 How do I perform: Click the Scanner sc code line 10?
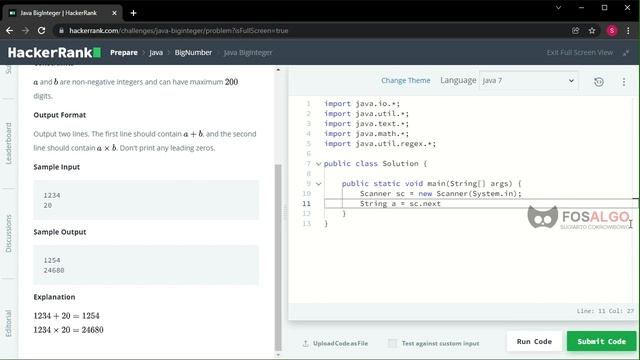point(440,193)
